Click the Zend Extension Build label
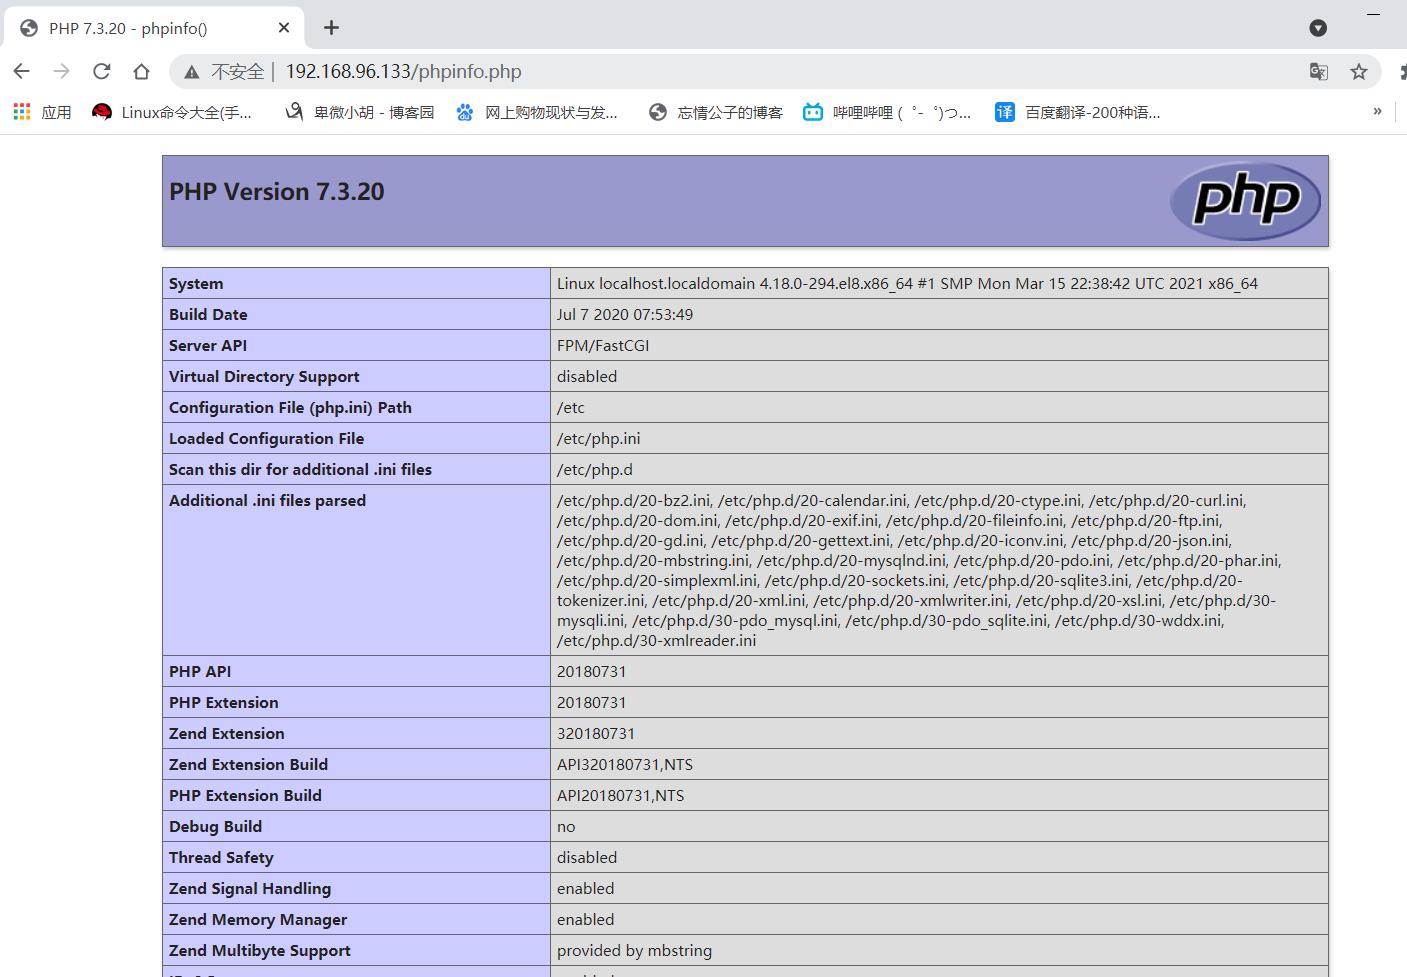Viewport: 1407px width, 977px height. coord(248,764)
